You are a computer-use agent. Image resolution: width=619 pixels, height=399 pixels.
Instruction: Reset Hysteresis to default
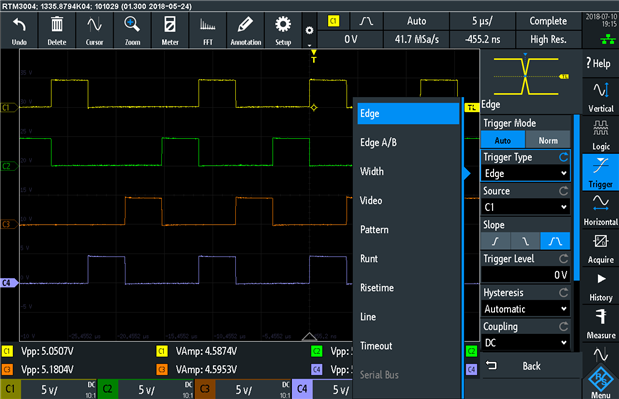tap(563, 293)
